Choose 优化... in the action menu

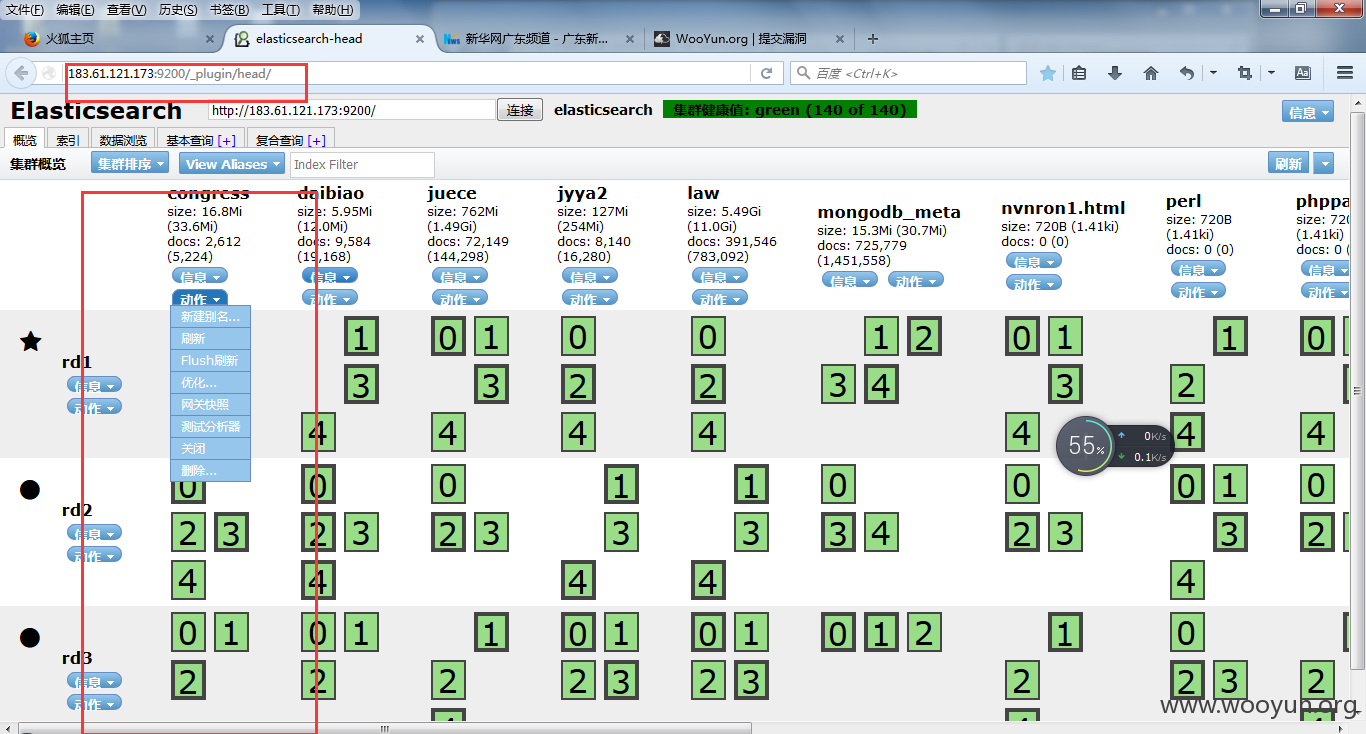(210, 383)
